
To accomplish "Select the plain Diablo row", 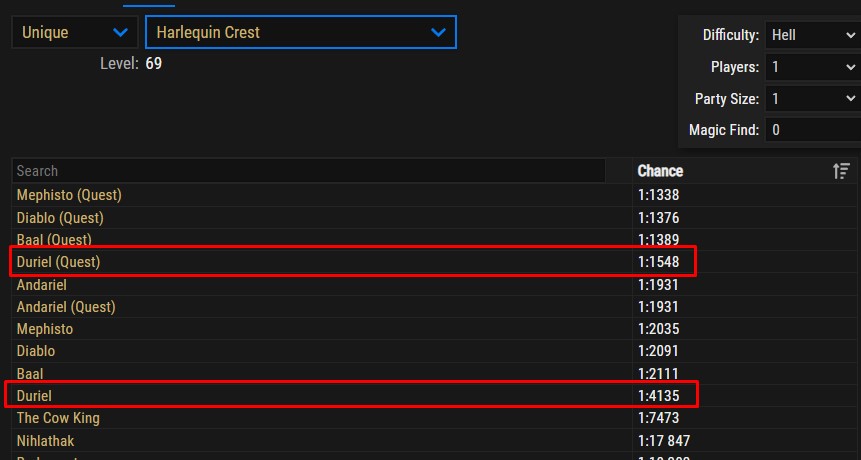I will (434, 351).
